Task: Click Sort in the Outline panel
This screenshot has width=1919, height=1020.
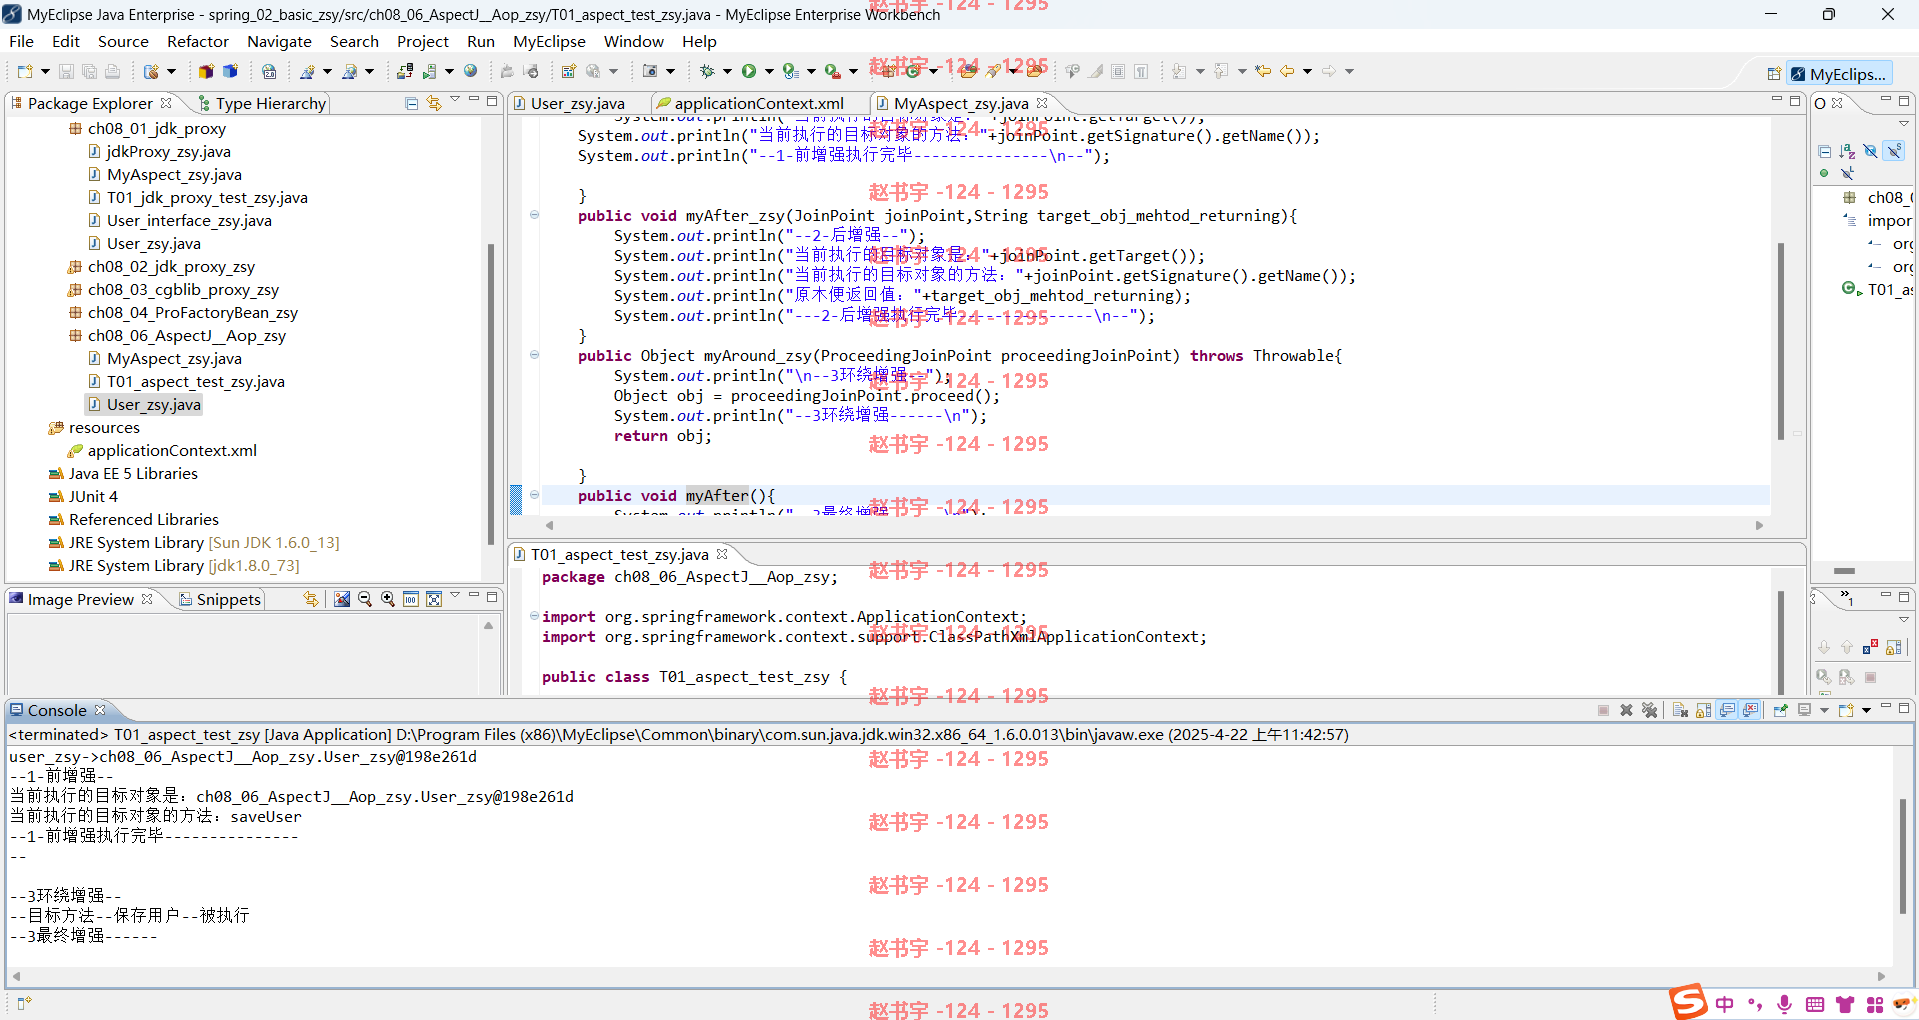Action: click(x=1847, y=151)
